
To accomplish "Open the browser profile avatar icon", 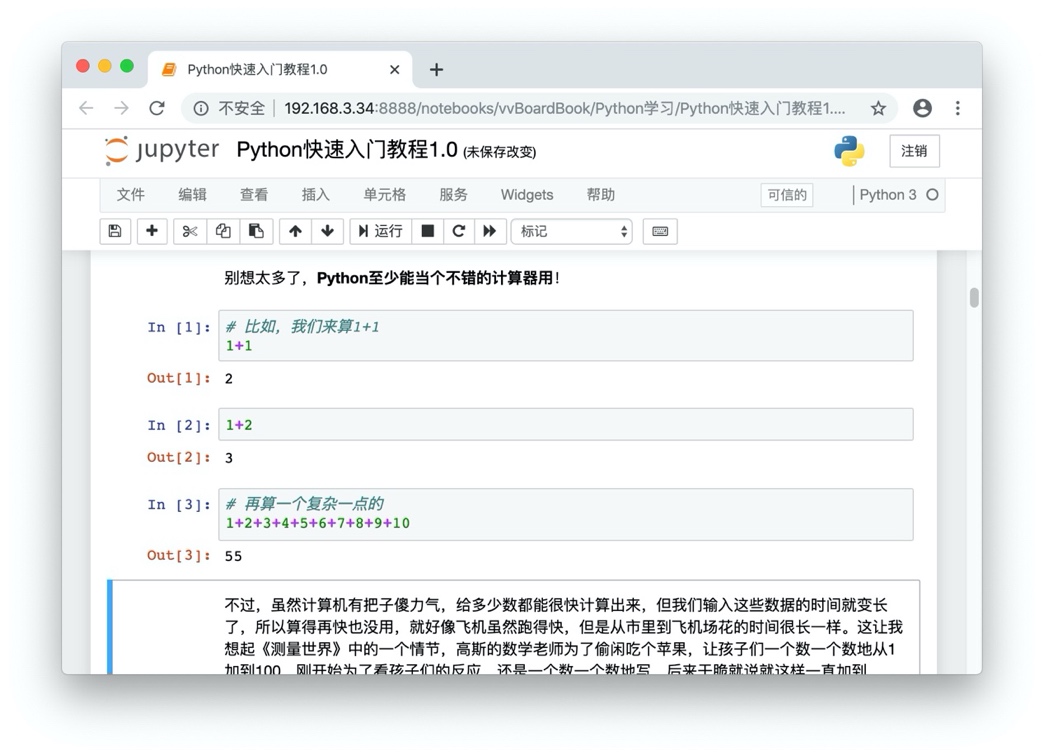I will pos(922,108).
